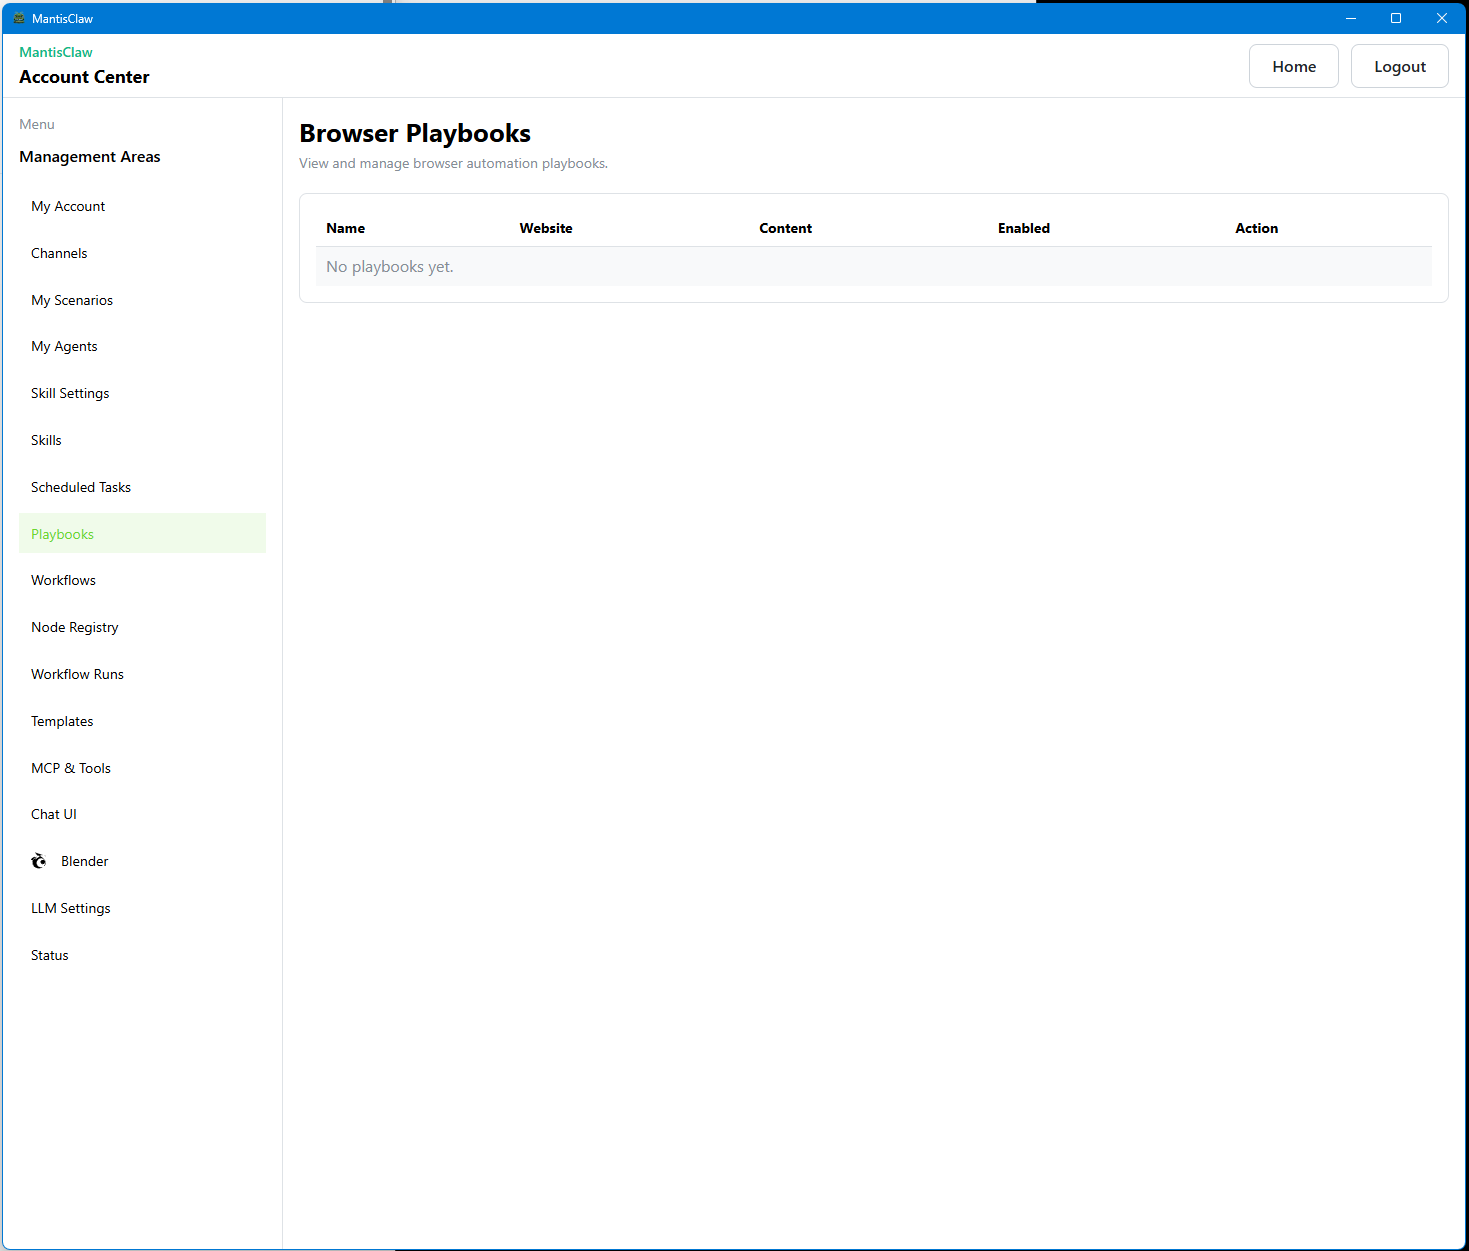Open the Node Registry
1469x1251 pixels.
tap(75, 626)
